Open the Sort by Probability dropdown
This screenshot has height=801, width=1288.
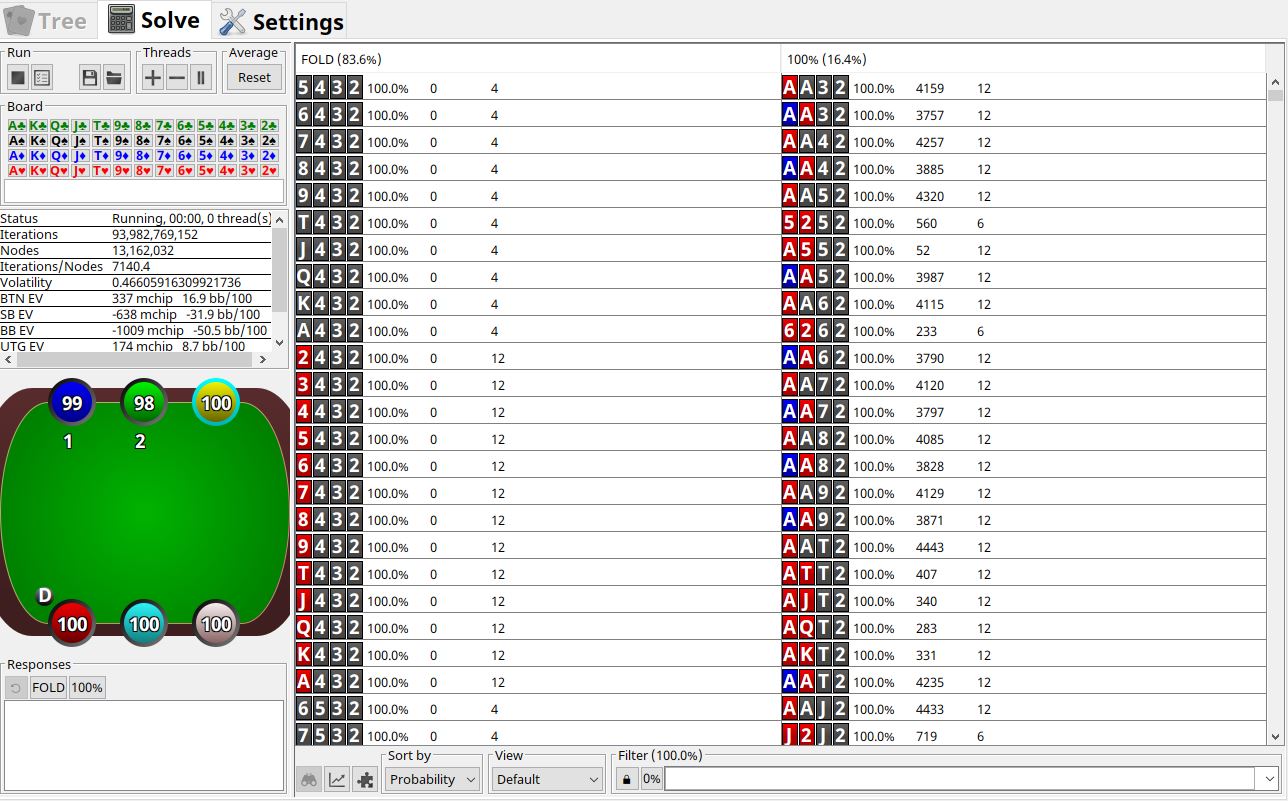coord(431,779)
